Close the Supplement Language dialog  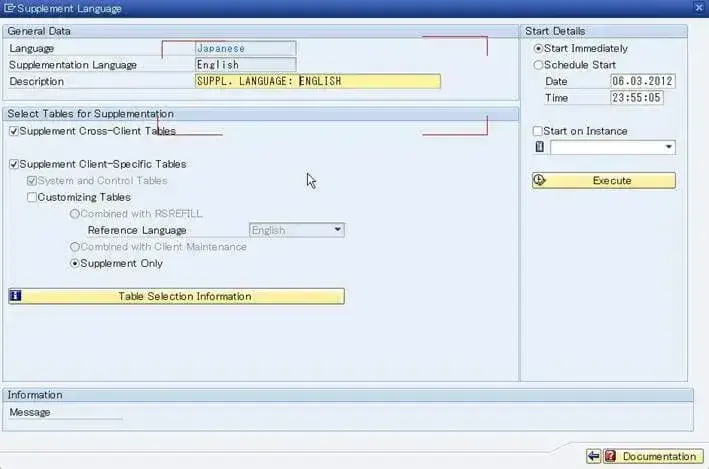699,7
